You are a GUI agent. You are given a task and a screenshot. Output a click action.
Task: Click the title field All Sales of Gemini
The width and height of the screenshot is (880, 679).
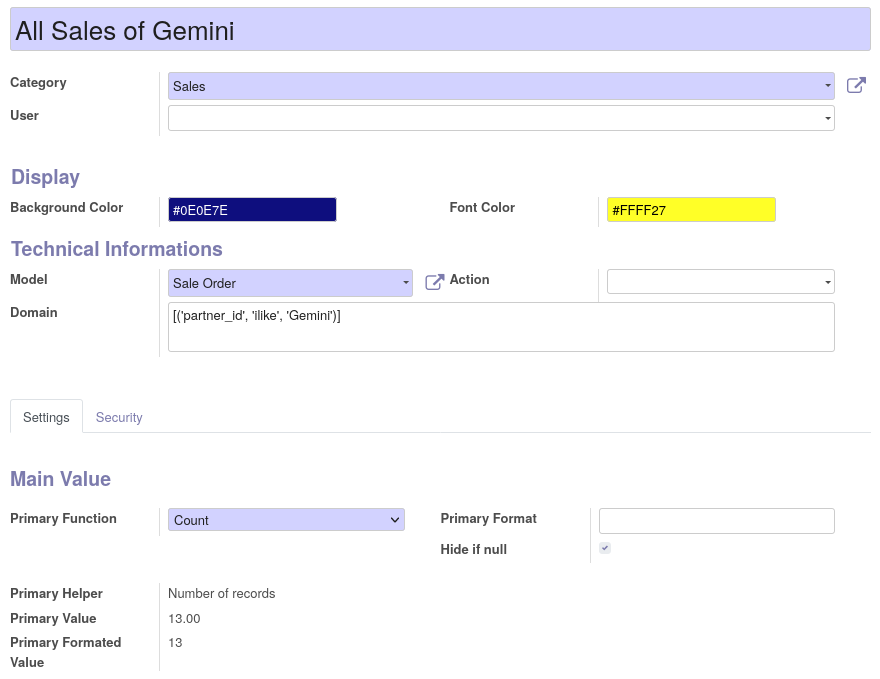(440, 30)
